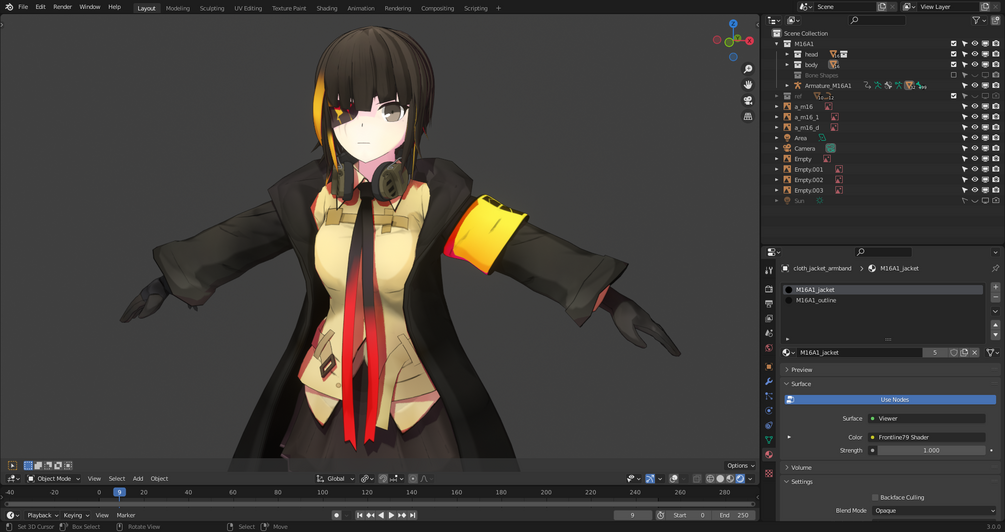Select the M16A1_outline material slot

click(883, 301)
